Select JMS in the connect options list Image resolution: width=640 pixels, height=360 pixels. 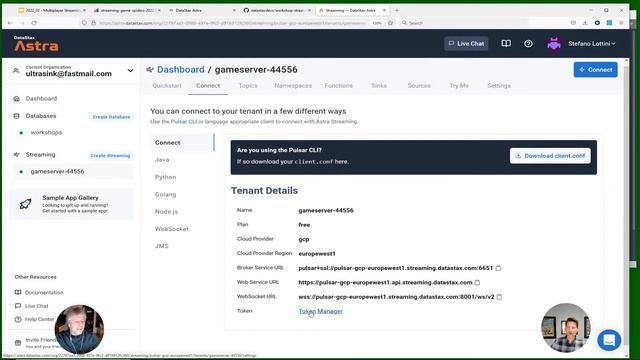(x=162, y=246)
